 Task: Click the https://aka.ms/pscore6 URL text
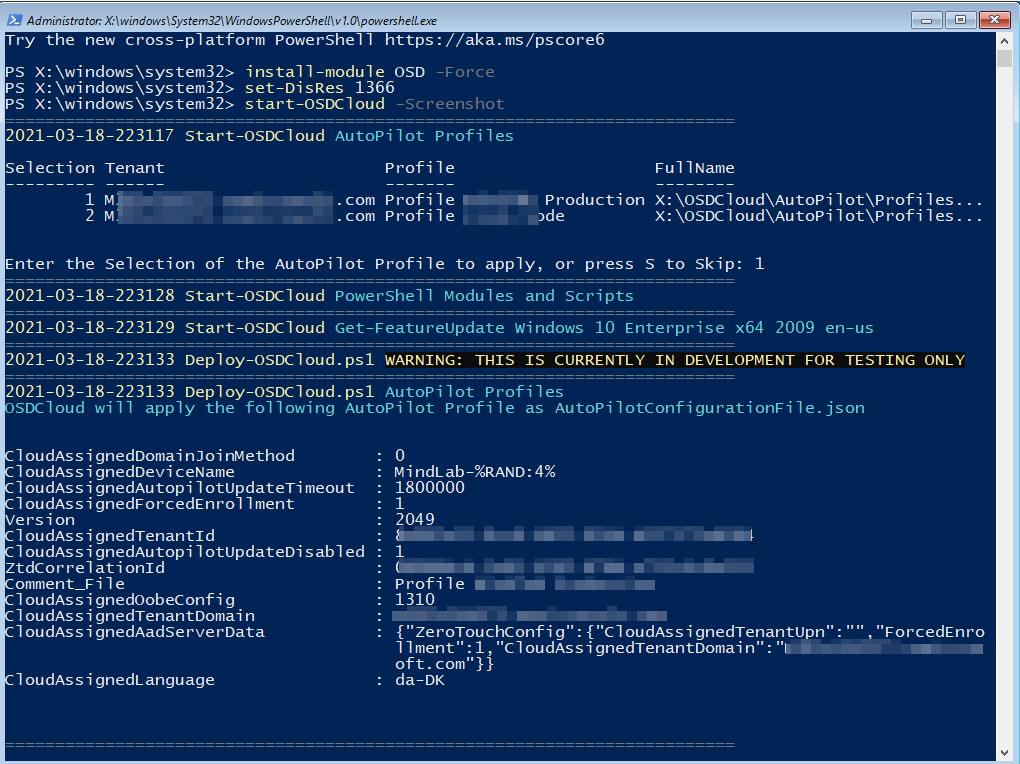(x=494, y=40)
